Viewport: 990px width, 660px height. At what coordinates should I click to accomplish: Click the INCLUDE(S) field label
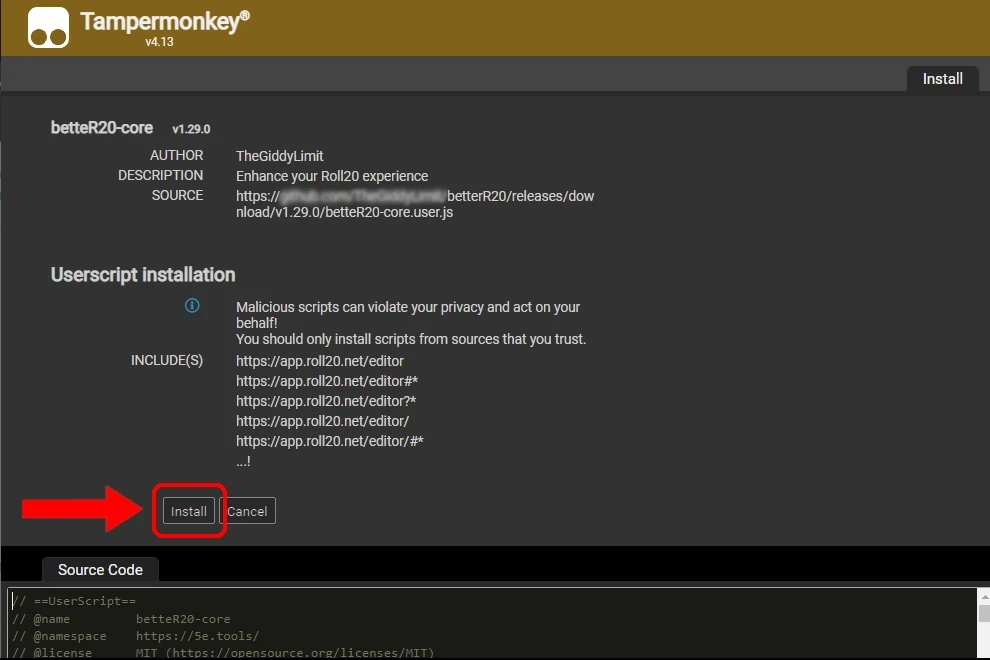[x=167, y=361]
